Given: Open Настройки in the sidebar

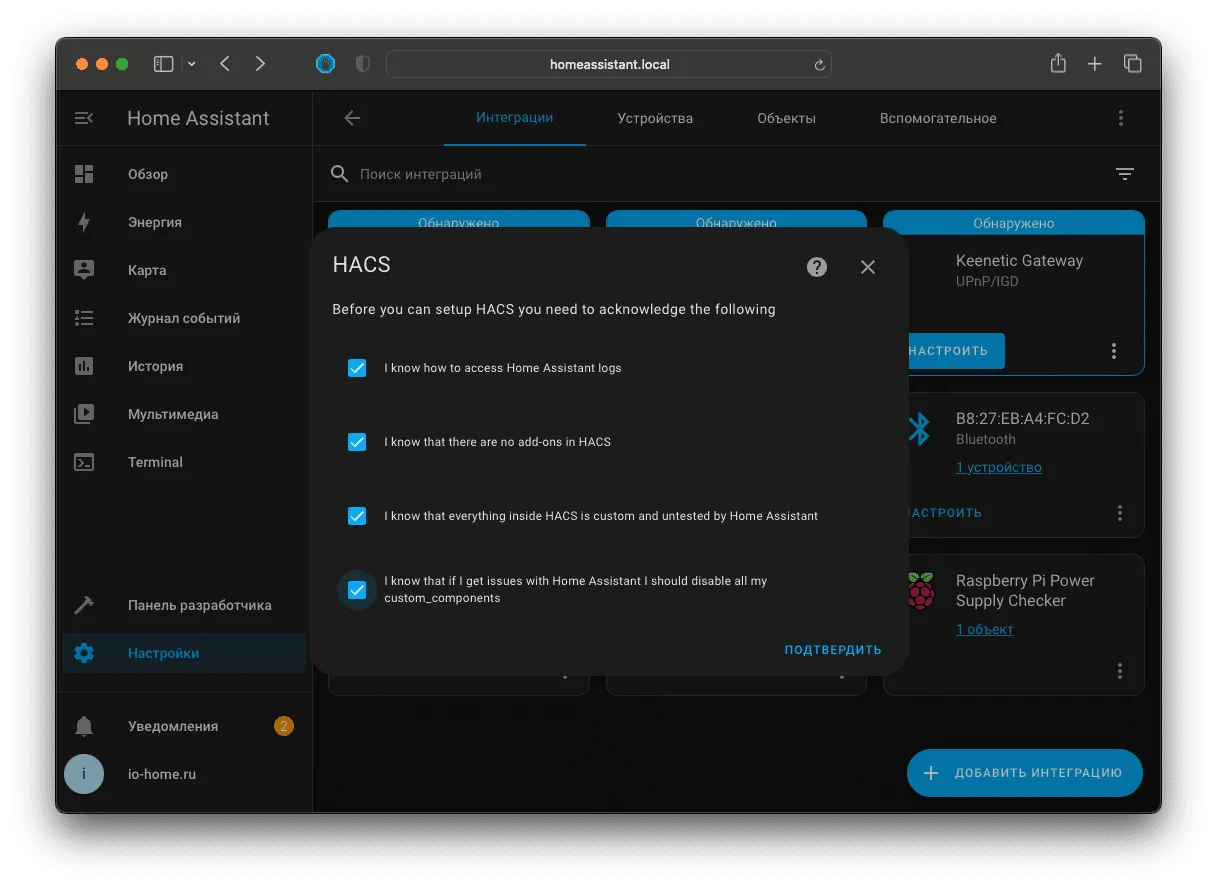Looking at the screenshot, I should (184, 653).
